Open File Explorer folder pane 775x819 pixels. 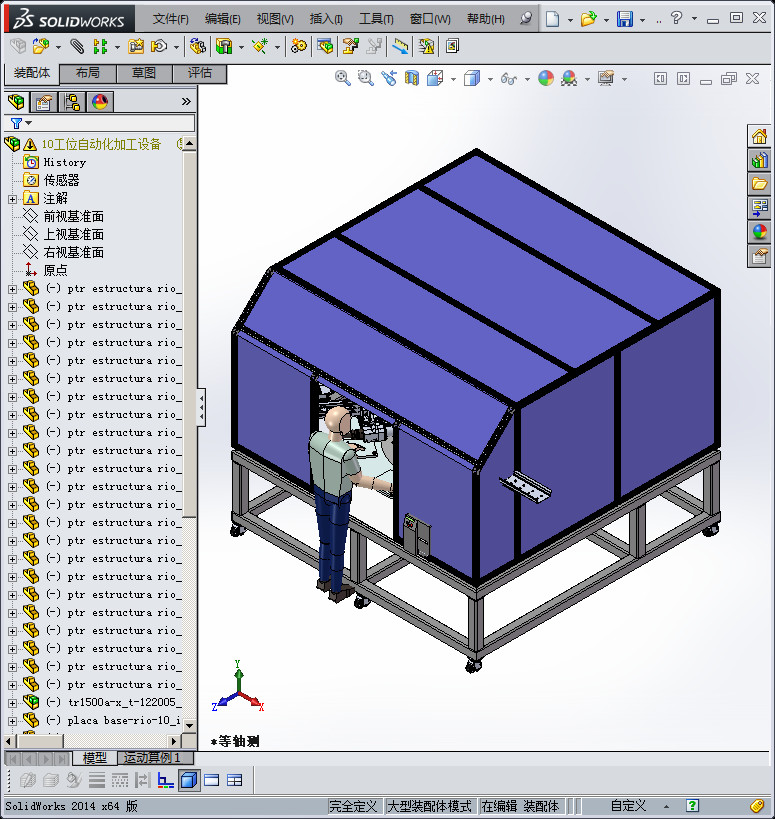coord(759,184)
